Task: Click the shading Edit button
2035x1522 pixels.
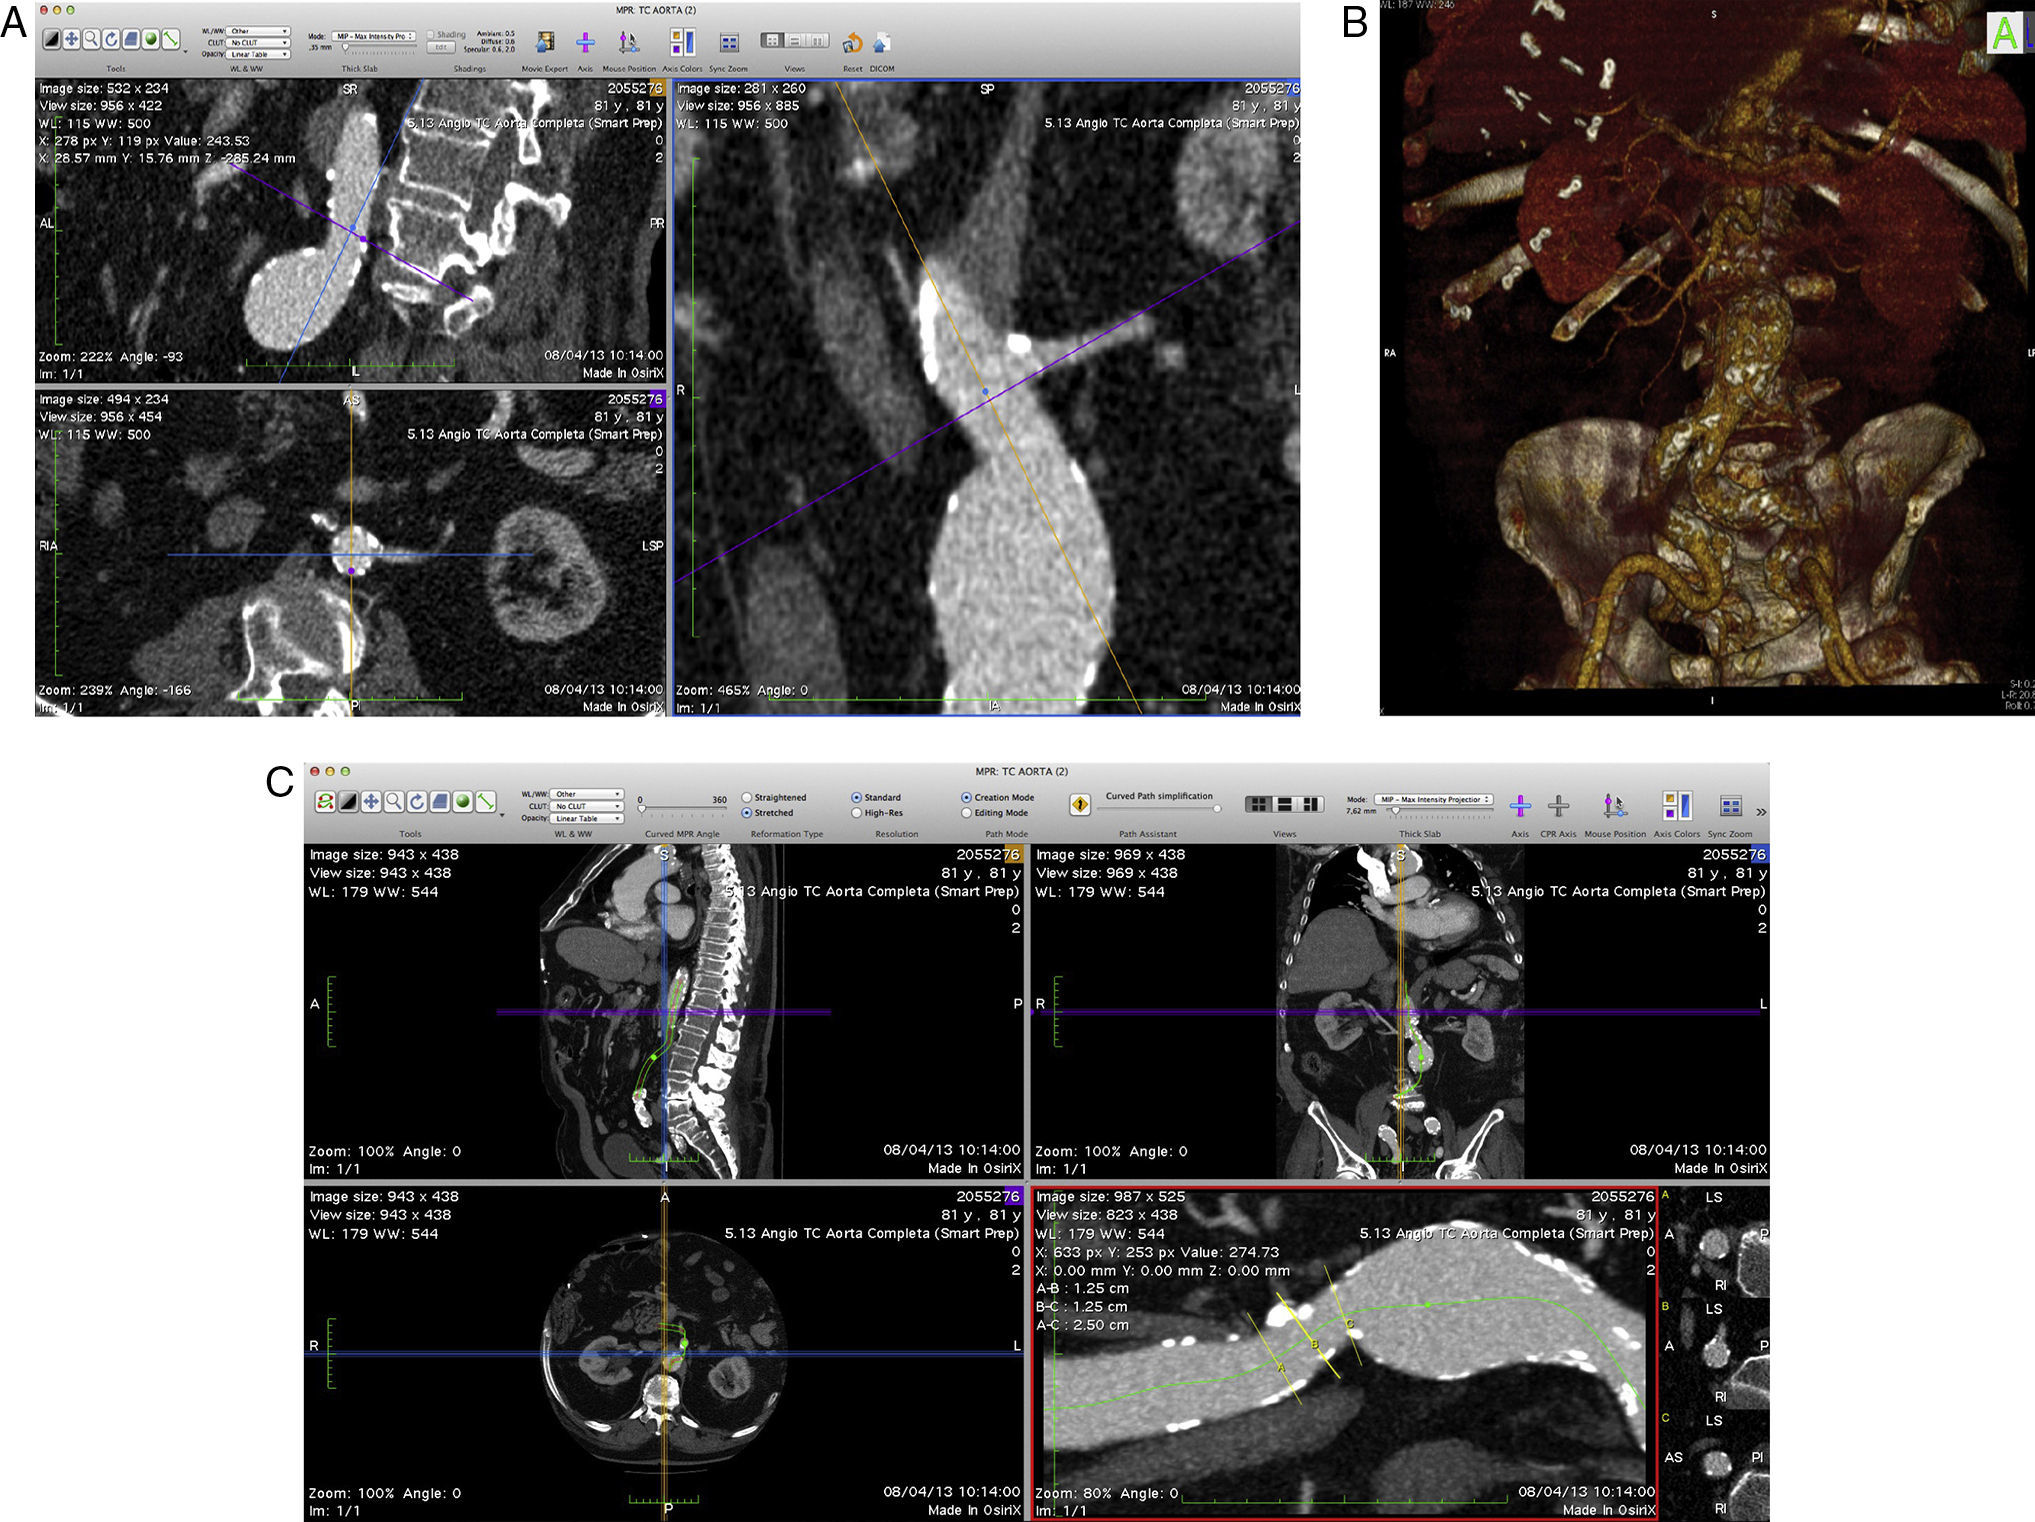Action: point(440,47)
